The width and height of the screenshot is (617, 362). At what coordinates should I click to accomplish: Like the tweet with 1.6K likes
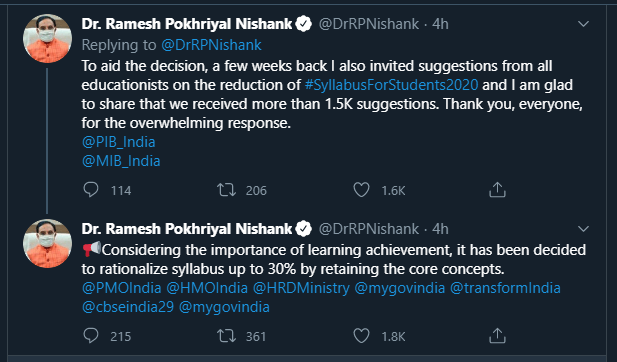(x=361, y=190)
